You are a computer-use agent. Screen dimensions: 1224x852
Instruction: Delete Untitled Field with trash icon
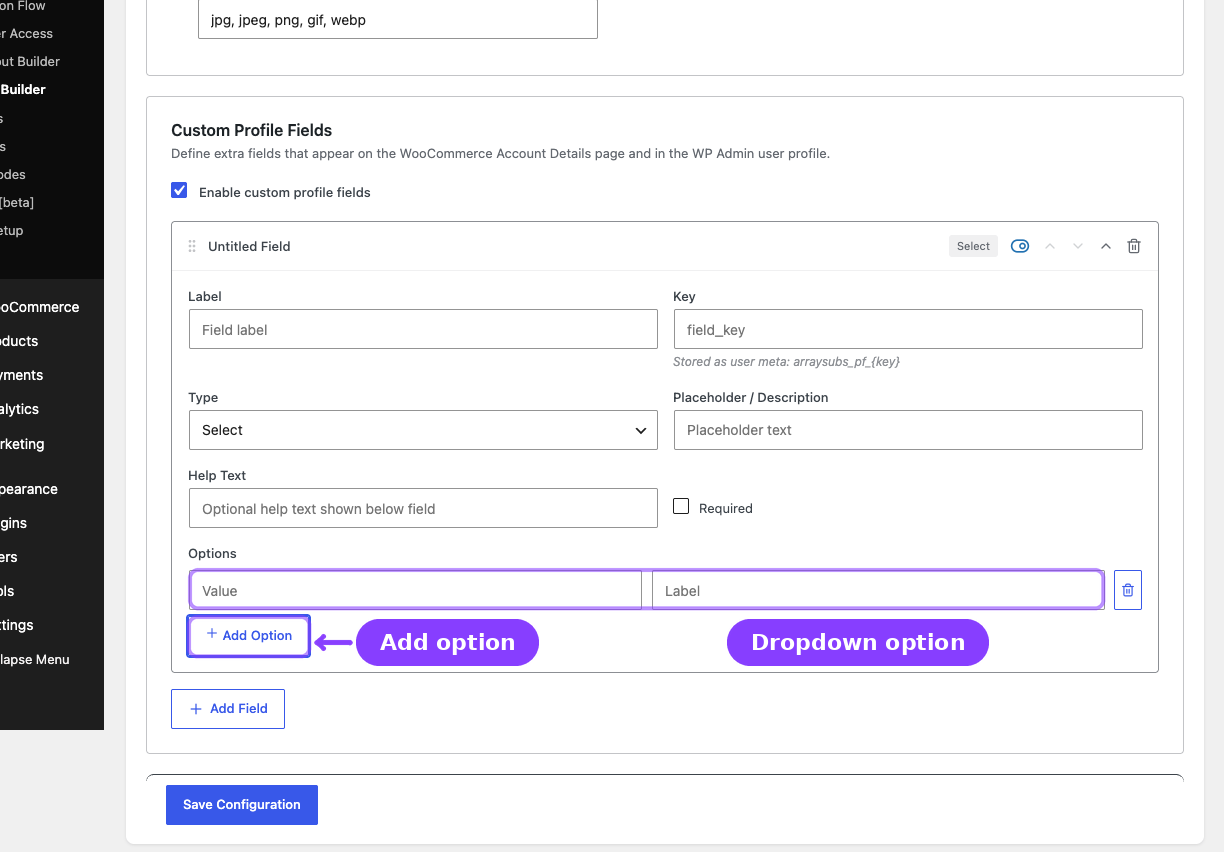1134,246
